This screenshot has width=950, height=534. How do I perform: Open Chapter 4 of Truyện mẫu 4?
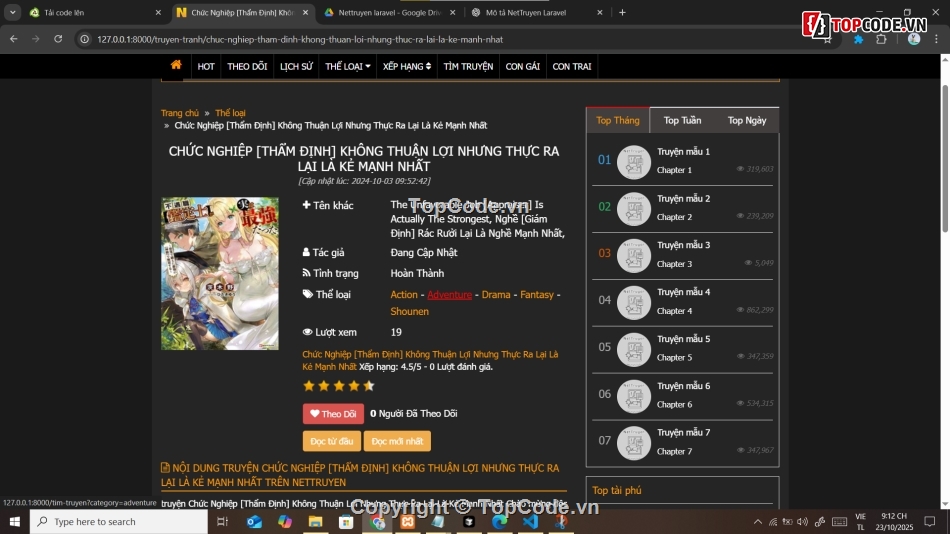674,311
